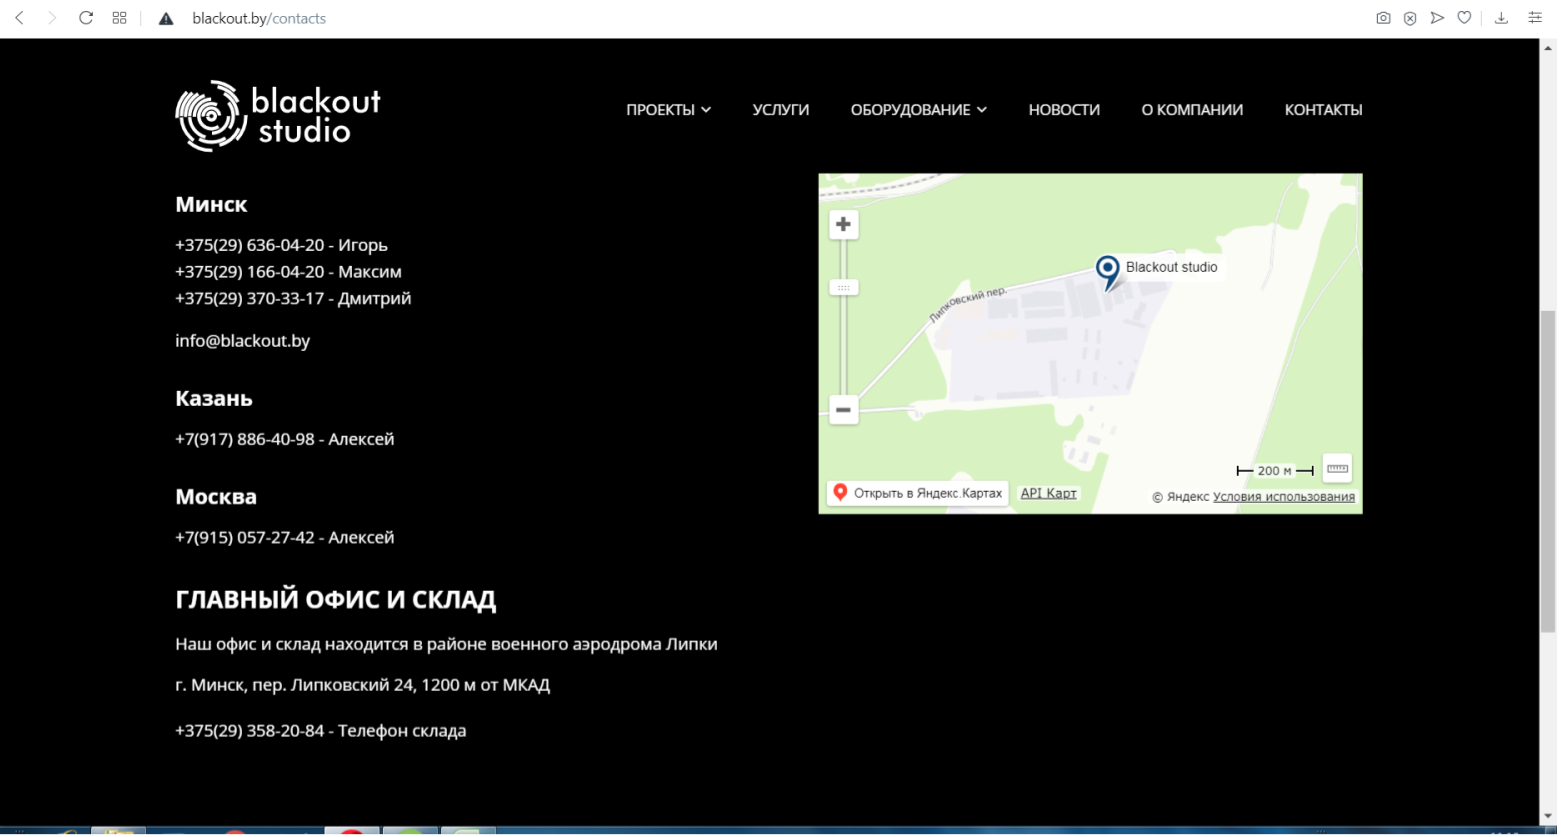This screenshot has height=837, width=1561.
Task: Click the Казань phone number +7(917) 886-40-98
Action: point(245,439)
